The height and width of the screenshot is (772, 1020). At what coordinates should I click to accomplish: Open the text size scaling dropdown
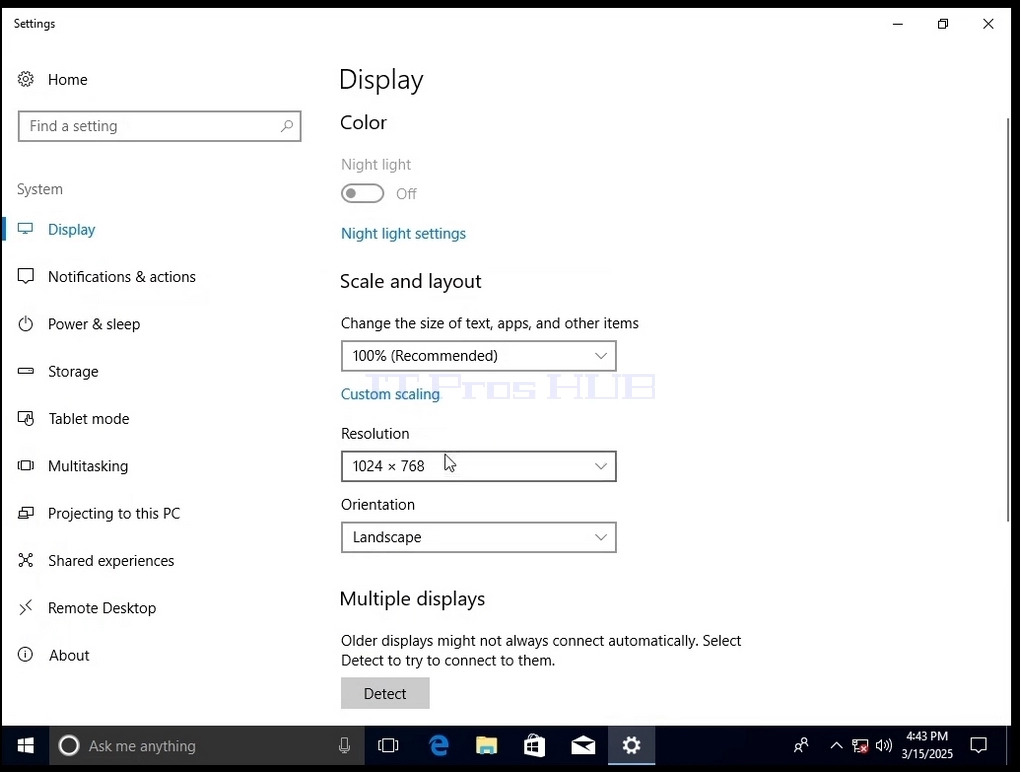(478, 356)
